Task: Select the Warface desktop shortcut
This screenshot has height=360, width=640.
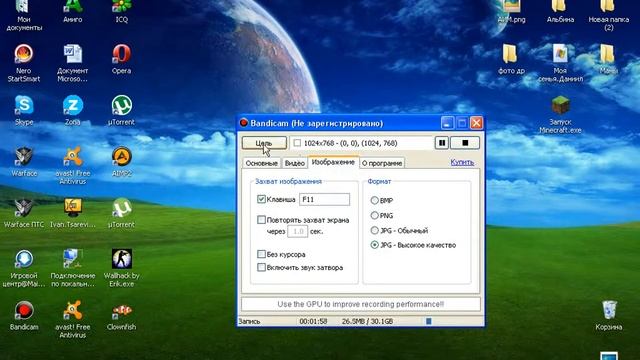Action: (24, 156)
